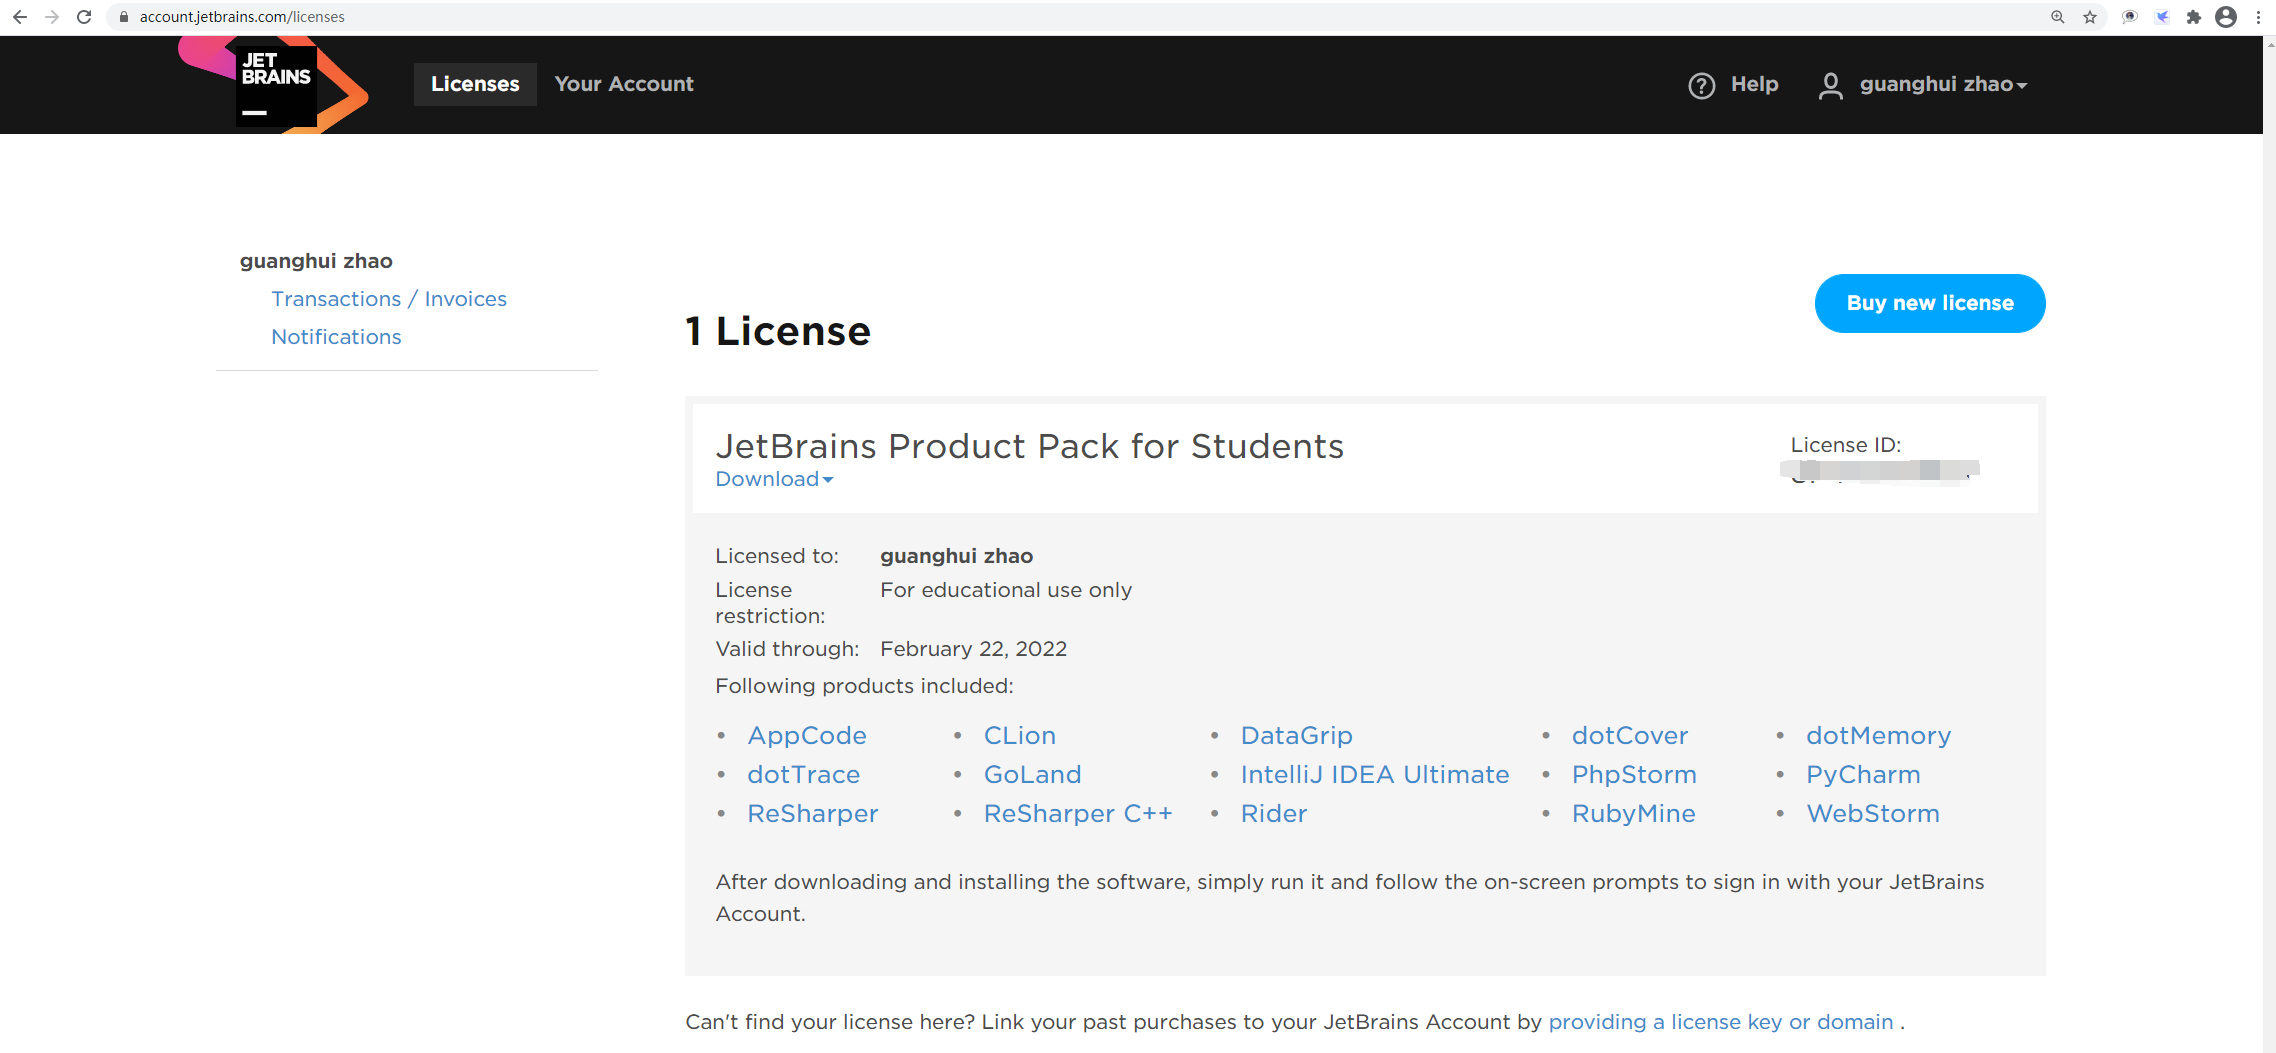Click the Licensed to name guanghui zhao
The image size is (2276, 1053).
957,556
